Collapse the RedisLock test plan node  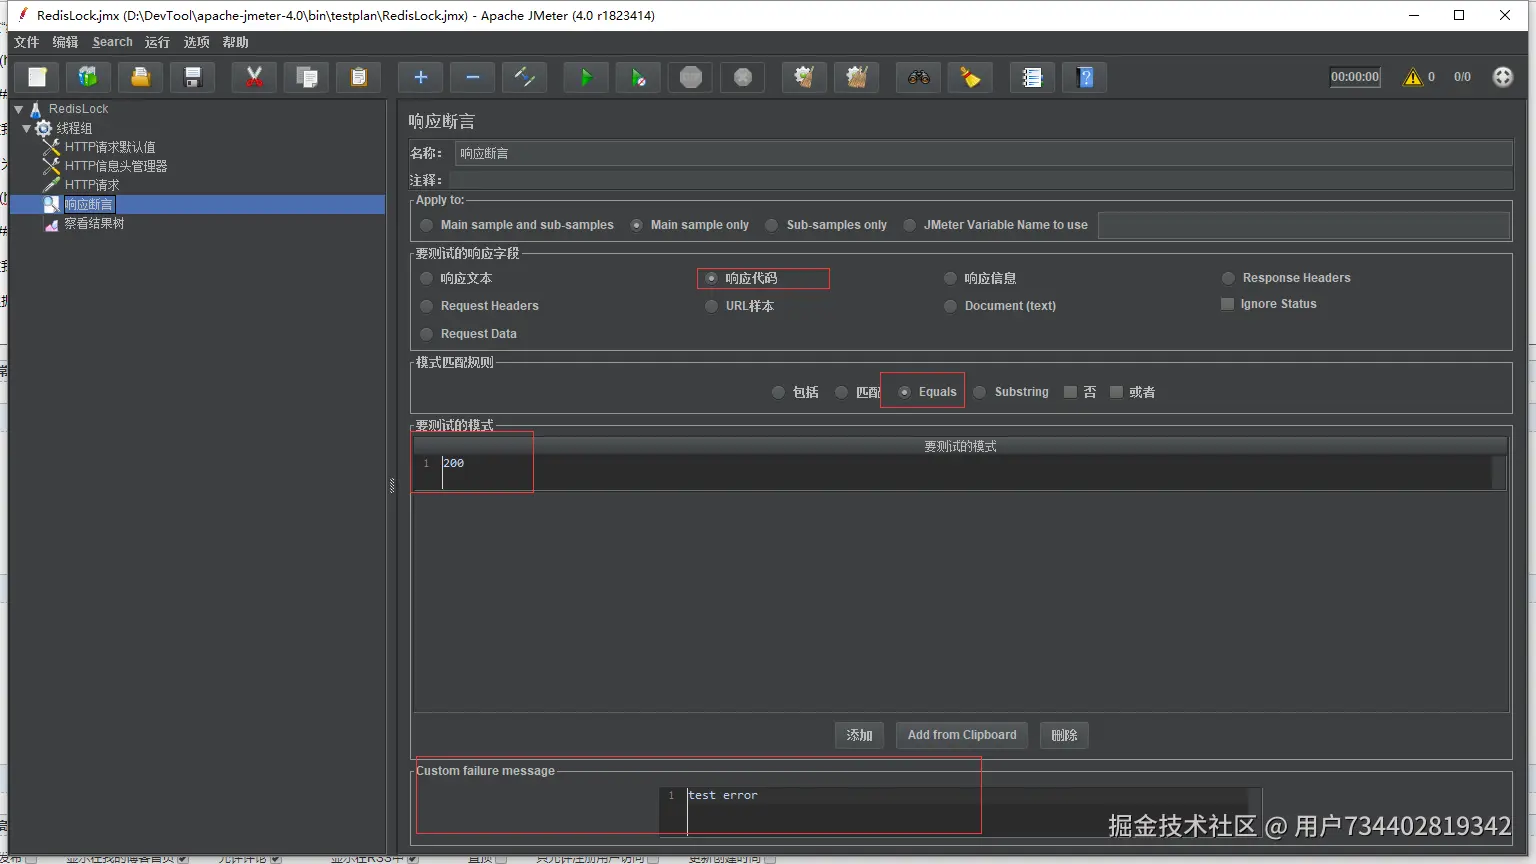click(x=18, y=109)
